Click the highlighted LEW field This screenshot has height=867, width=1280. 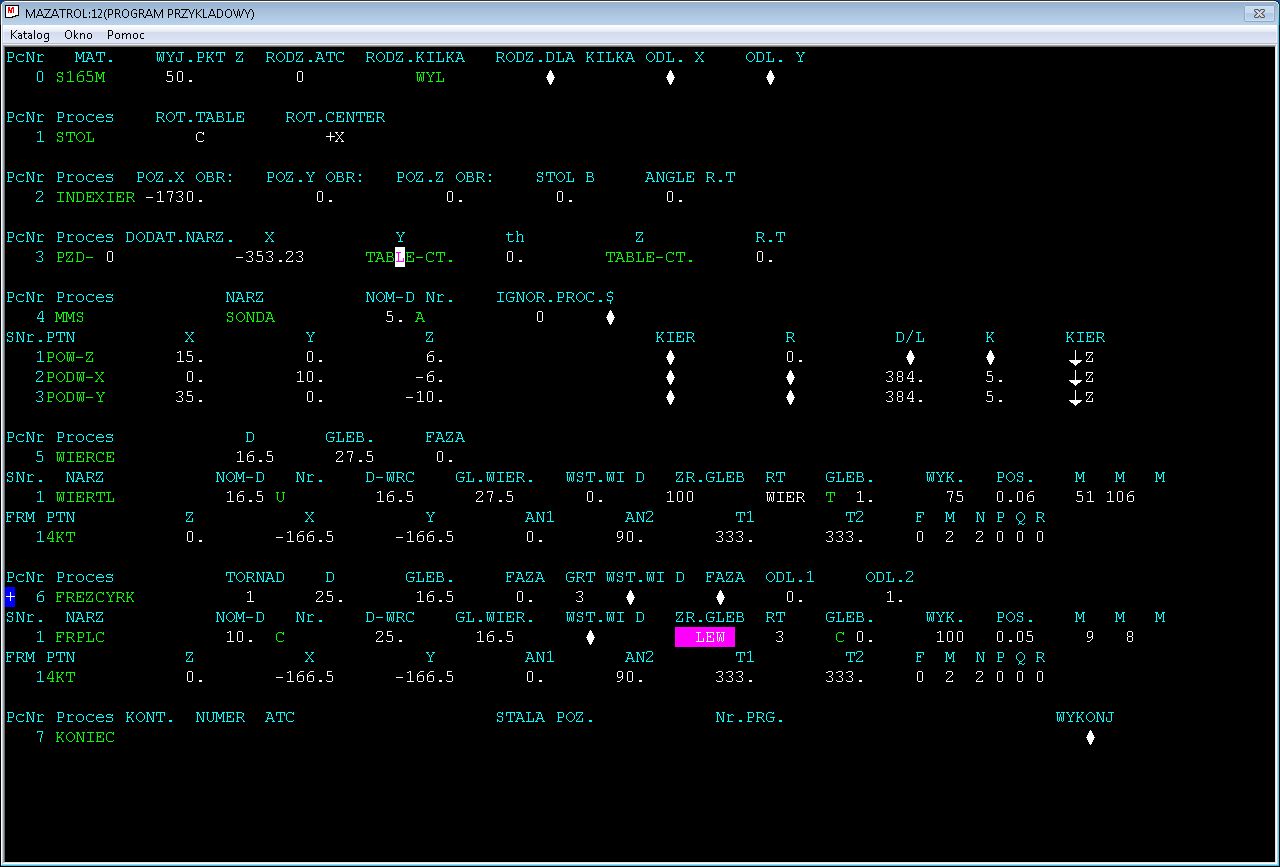pos(705,637)
